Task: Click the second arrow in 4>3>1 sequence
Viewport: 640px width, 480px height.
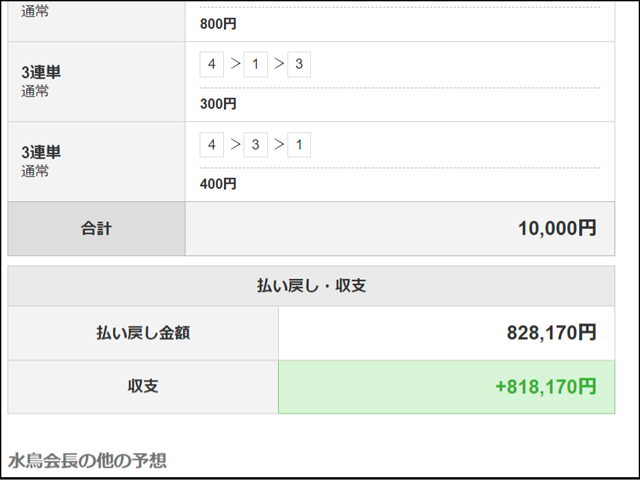Action: (x=279, y=144)
